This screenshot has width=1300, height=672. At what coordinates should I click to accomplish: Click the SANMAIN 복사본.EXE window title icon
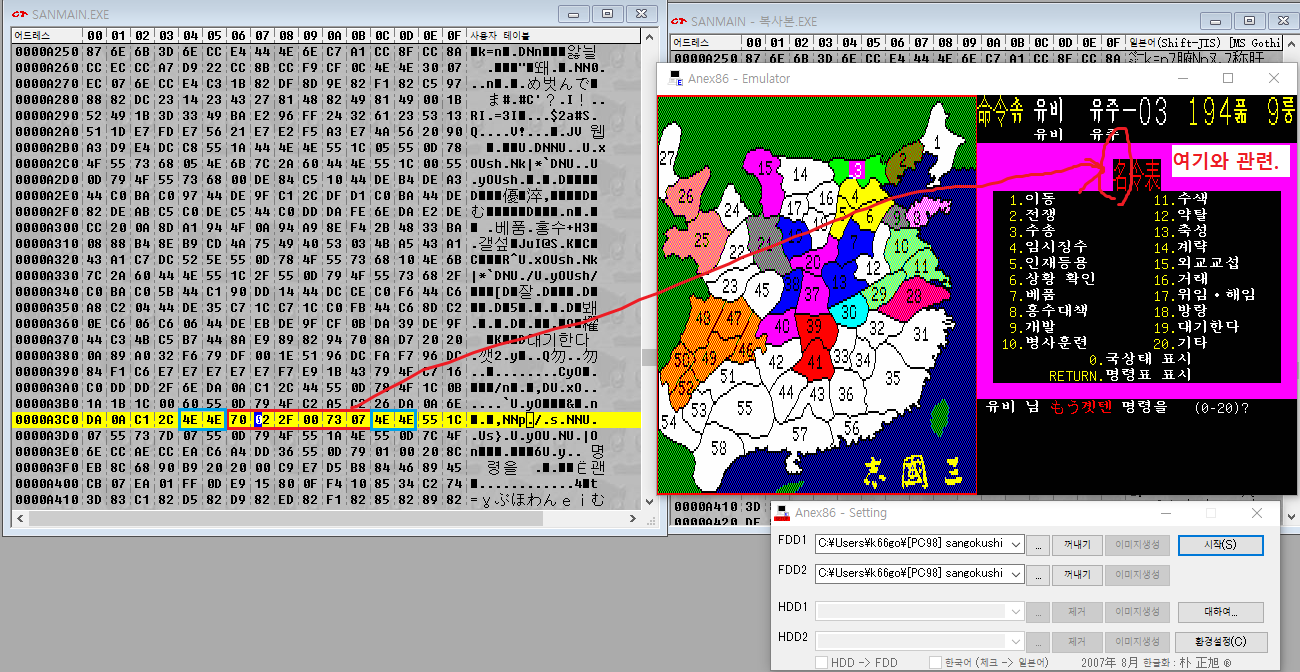tap(679, 21)
